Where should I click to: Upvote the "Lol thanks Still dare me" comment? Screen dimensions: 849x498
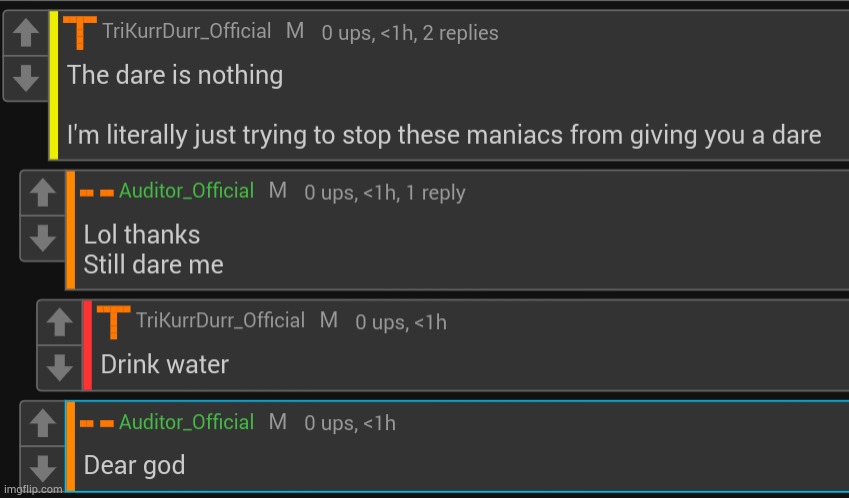(43, 193)
